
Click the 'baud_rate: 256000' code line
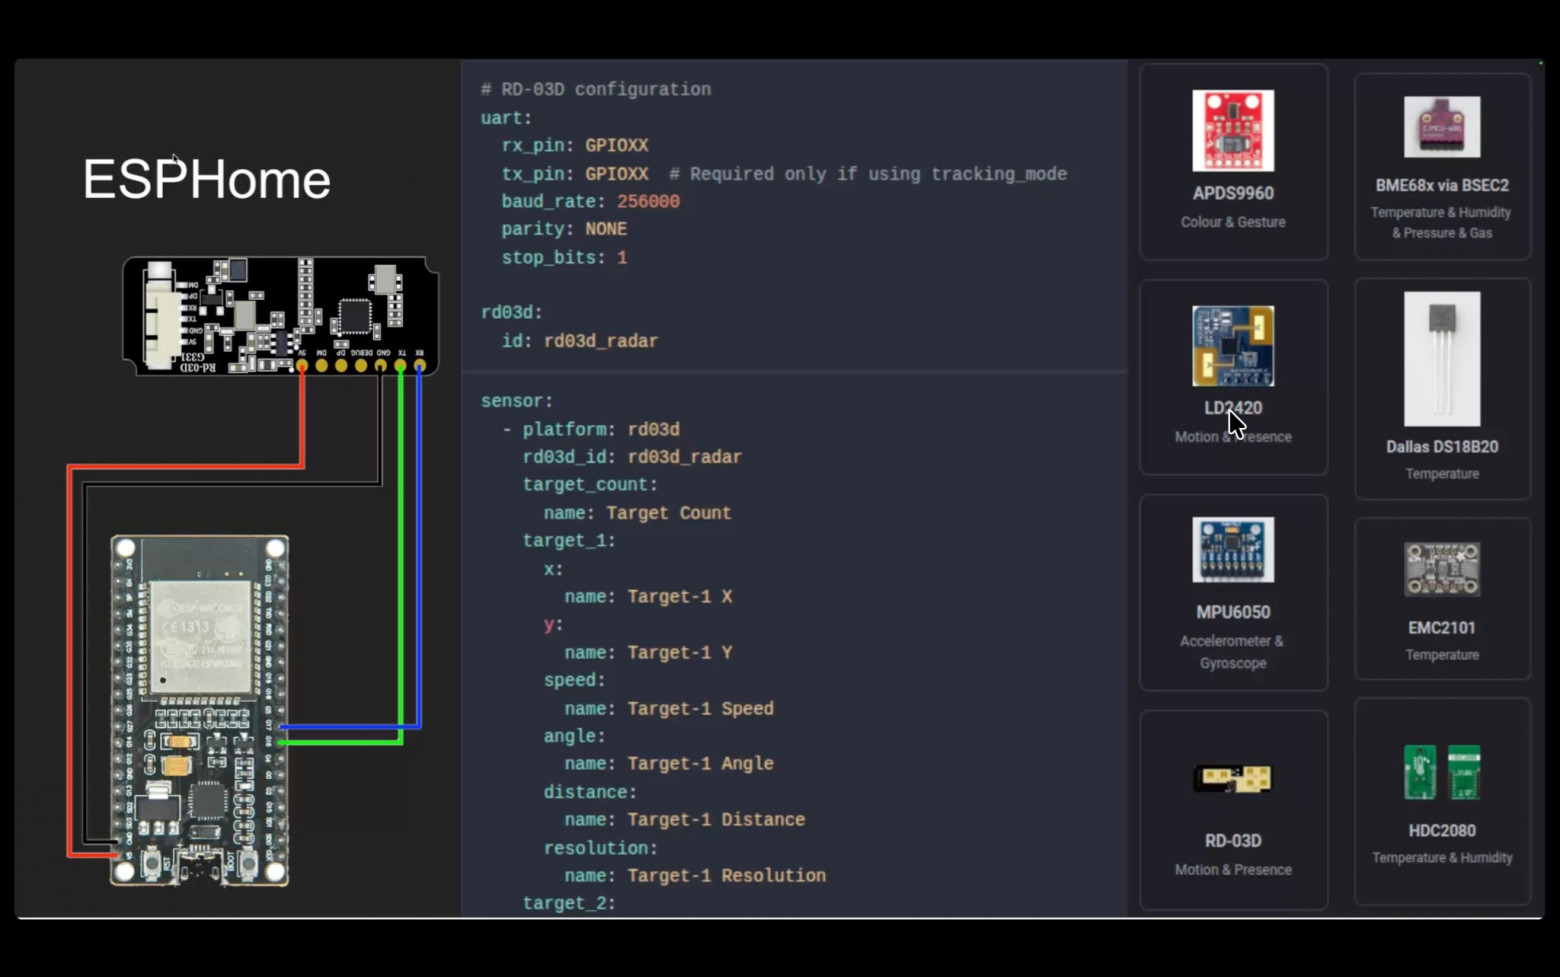point(590,201)
